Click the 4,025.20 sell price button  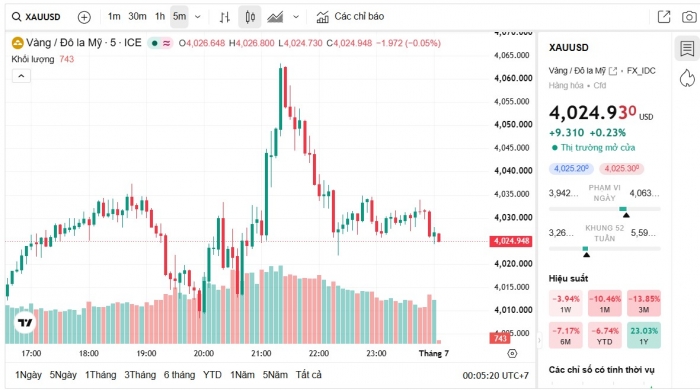571,168
